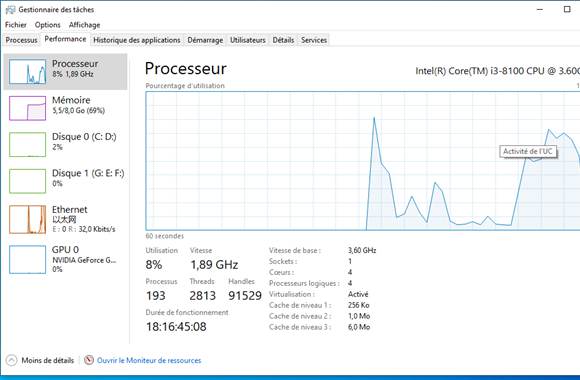Switch to the Démarrage tab
580x380 pixels.
[205, 40]
